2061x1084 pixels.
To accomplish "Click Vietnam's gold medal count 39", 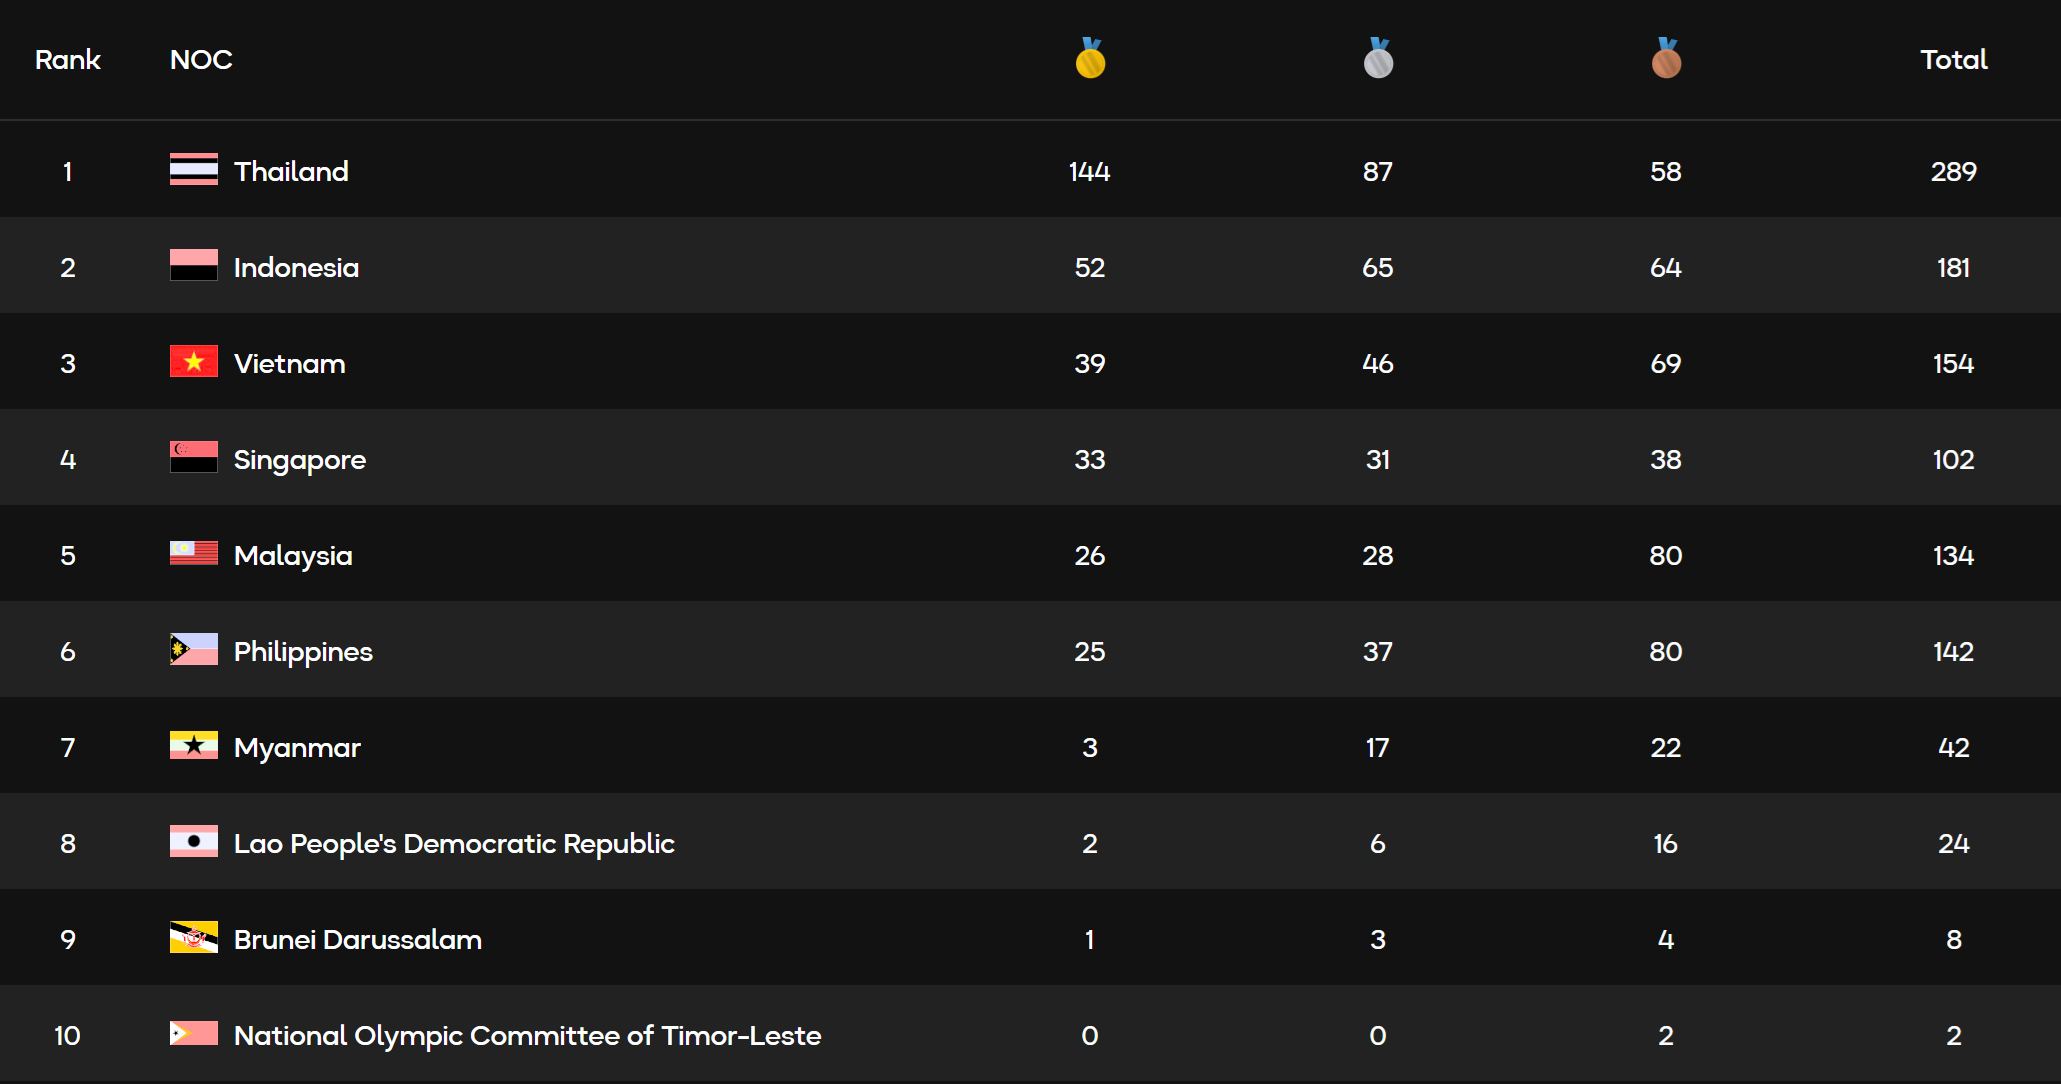I will point(1090,364).
